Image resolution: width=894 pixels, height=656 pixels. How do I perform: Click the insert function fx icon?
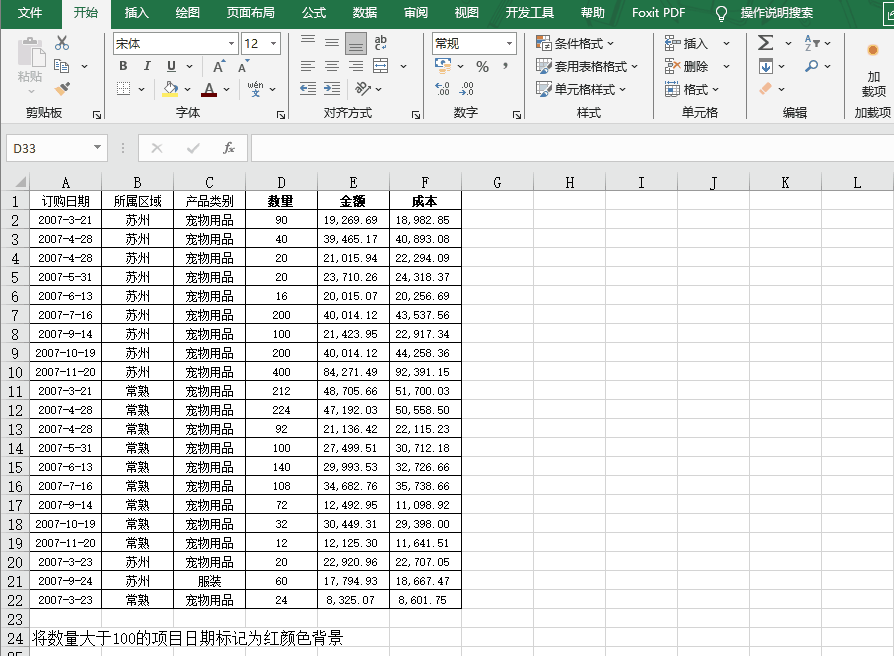(229, 148)
